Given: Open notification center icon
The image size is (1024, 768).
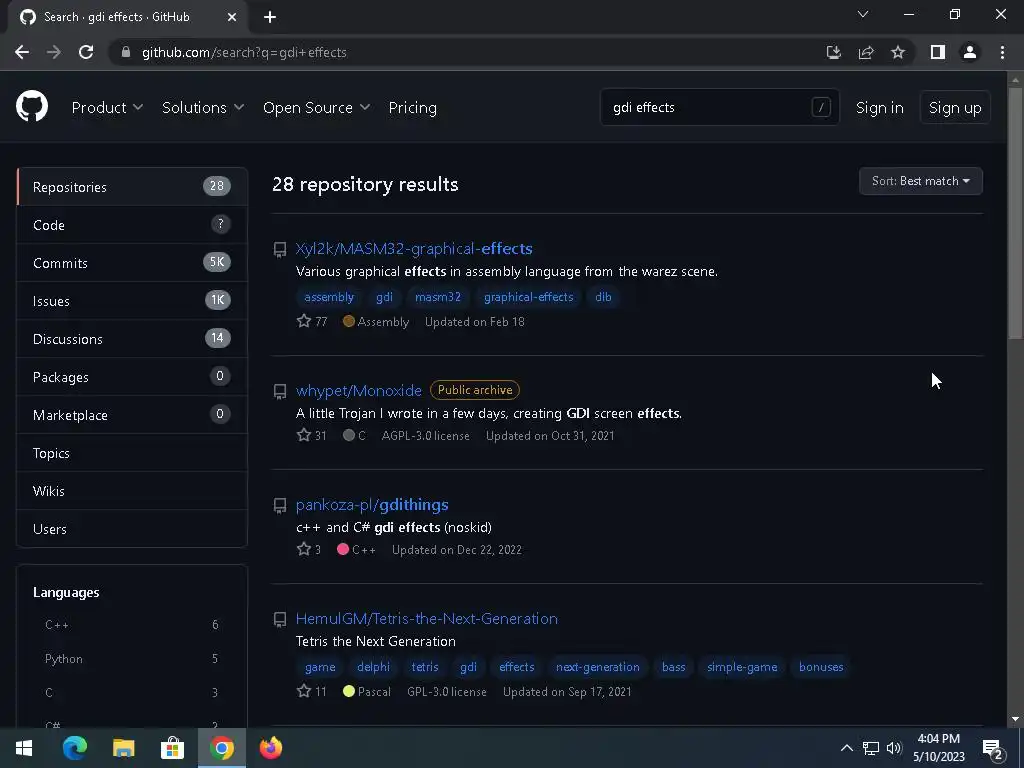Looking at the screenshot, I should pyautogui.click(x=993, y=750).
